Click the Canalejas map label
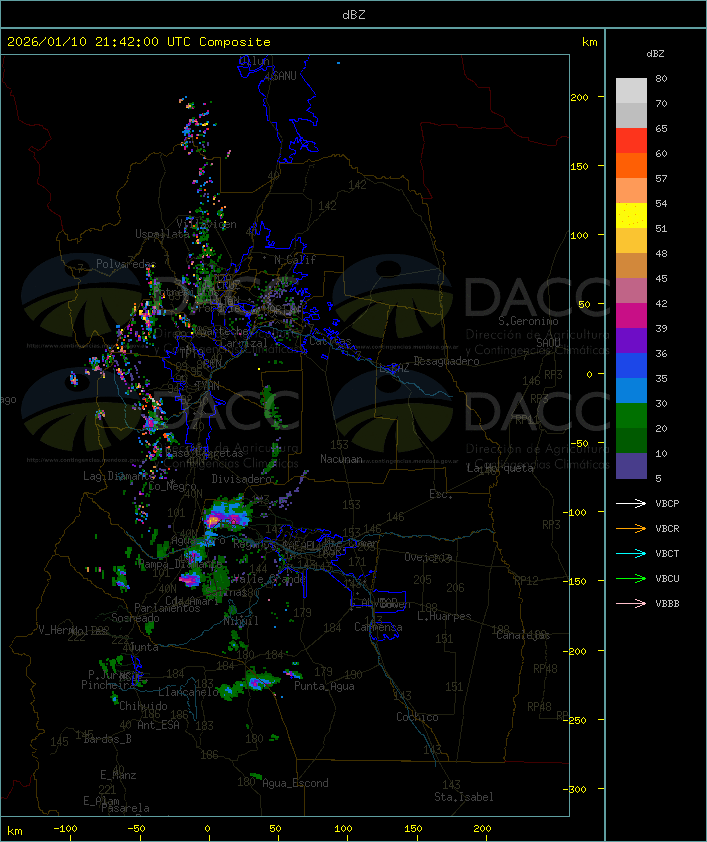Screen dimensions: 707x842 523,635
